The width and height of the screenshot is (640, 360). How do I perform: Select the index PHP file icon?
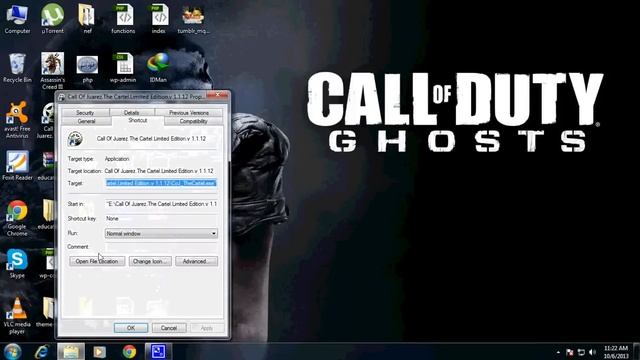pos(159,20)
